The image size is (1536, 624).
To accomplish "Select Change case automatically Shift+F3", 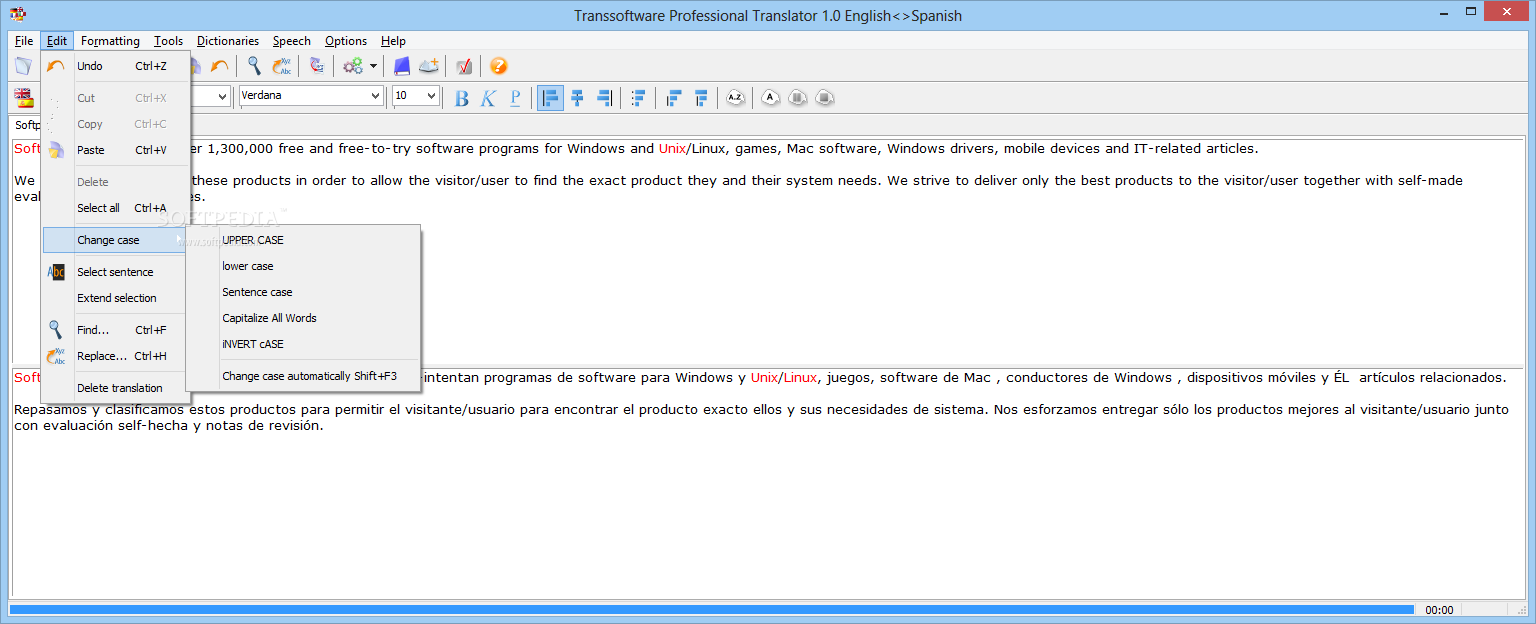I will pyautogui.click(x=303, y=376).
